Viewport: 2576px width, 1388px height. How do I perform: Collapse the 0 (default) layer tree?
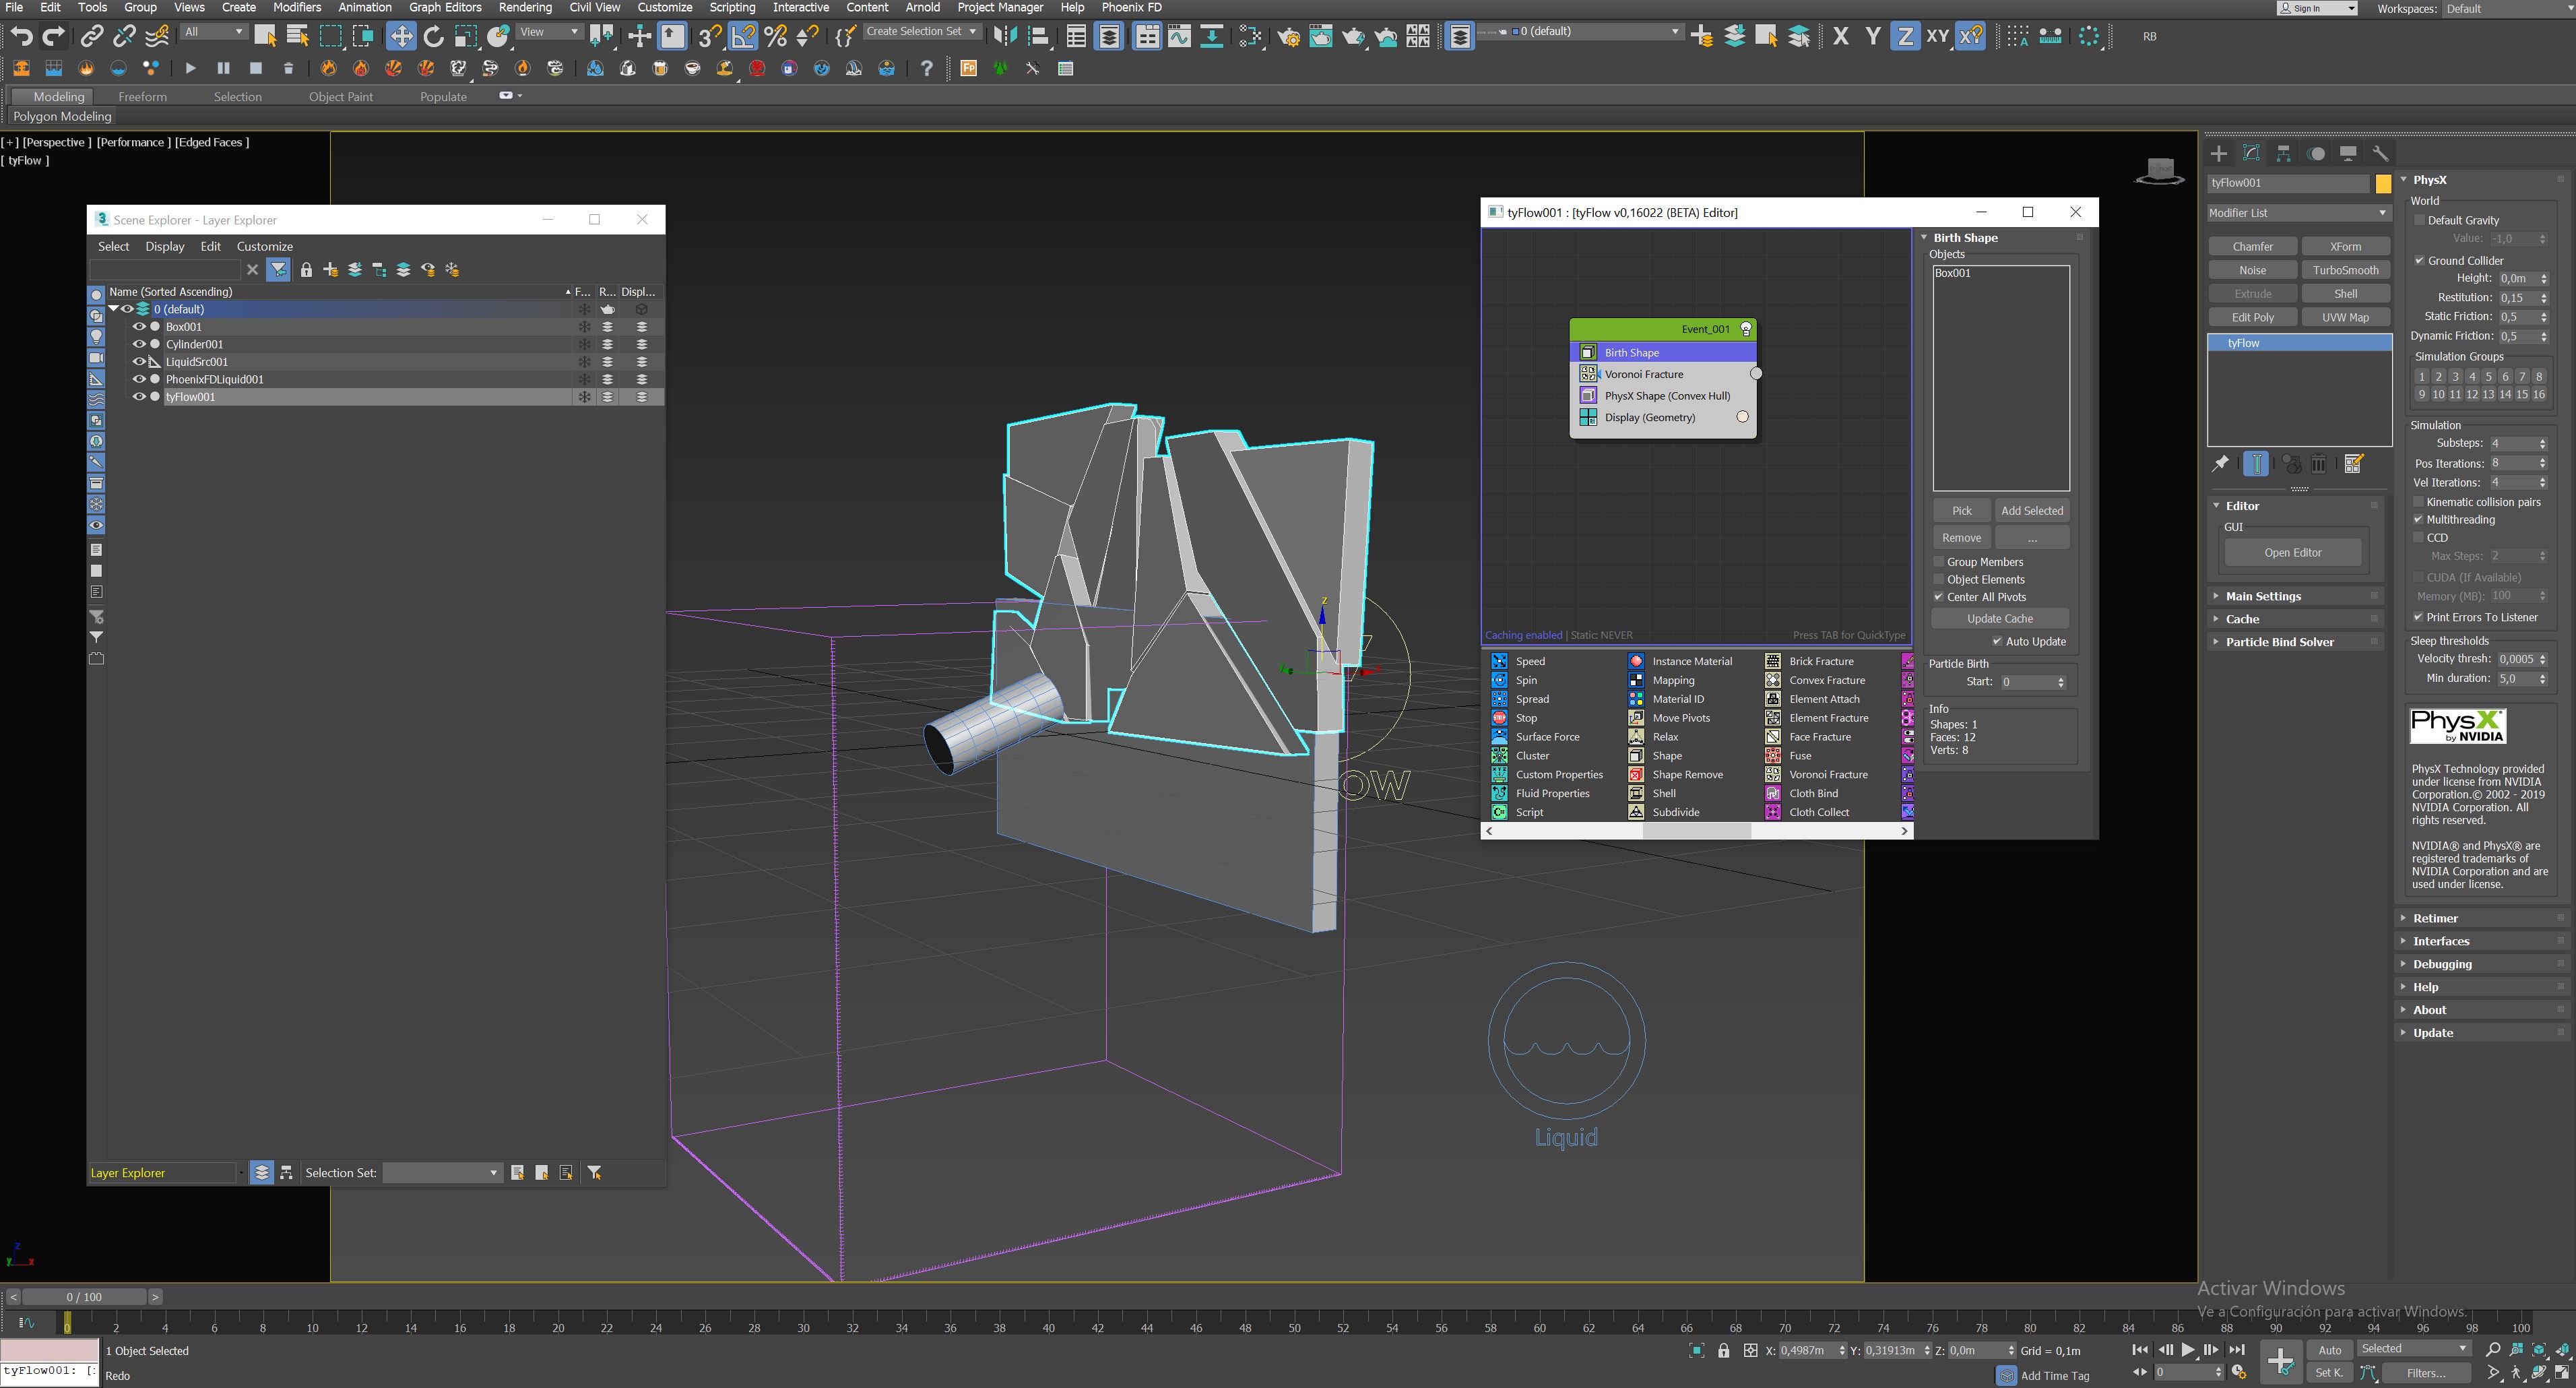(114, 309)
